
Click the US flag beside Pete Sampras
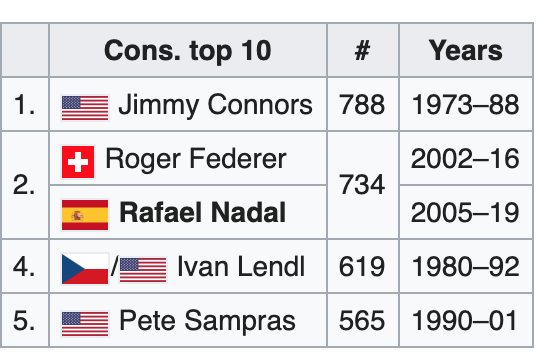pos(85,324)
